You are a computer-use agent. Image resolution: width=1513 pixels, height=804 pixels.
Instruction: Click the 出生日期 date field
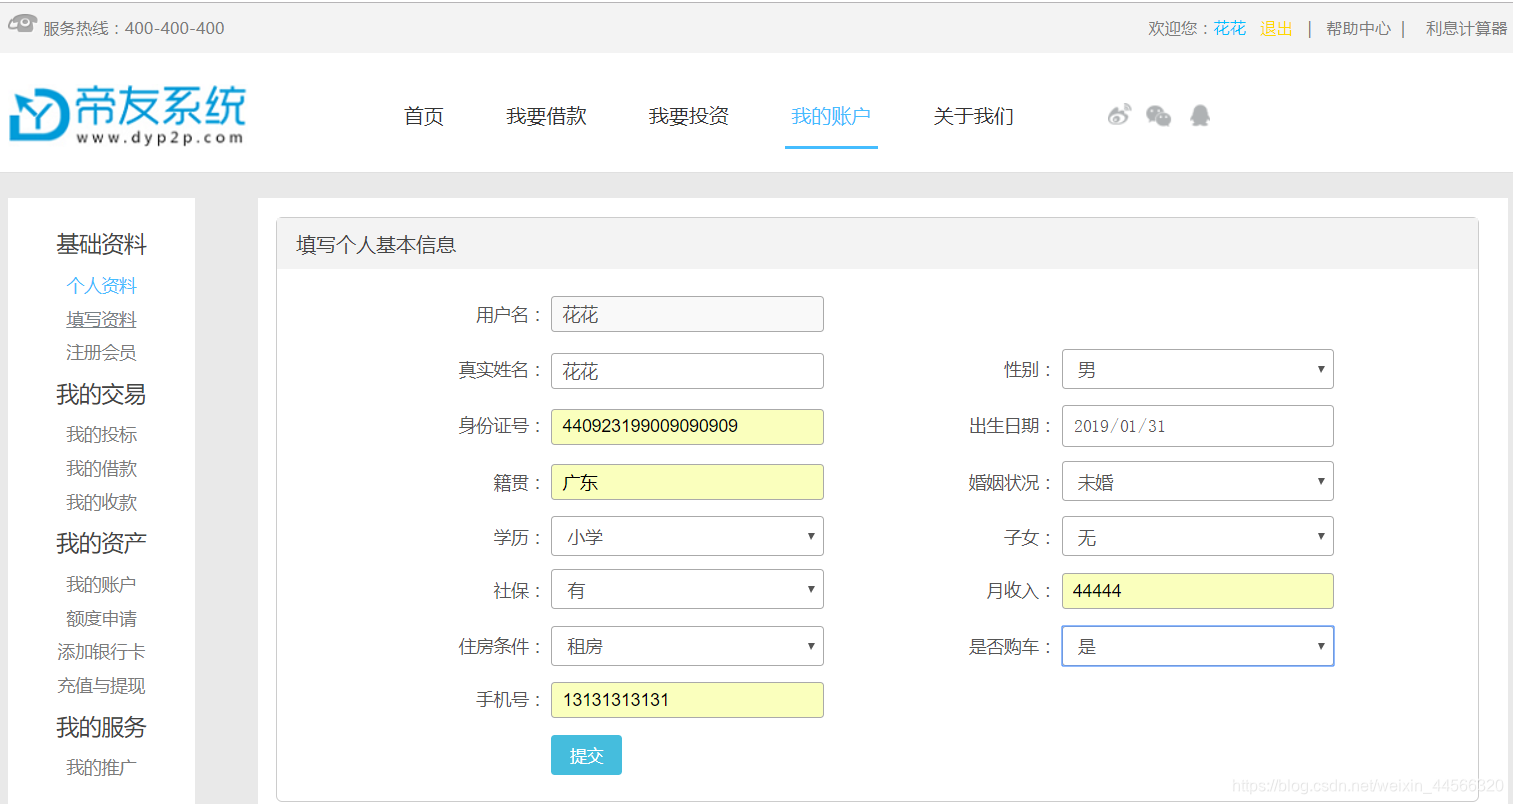point(1197,426)
